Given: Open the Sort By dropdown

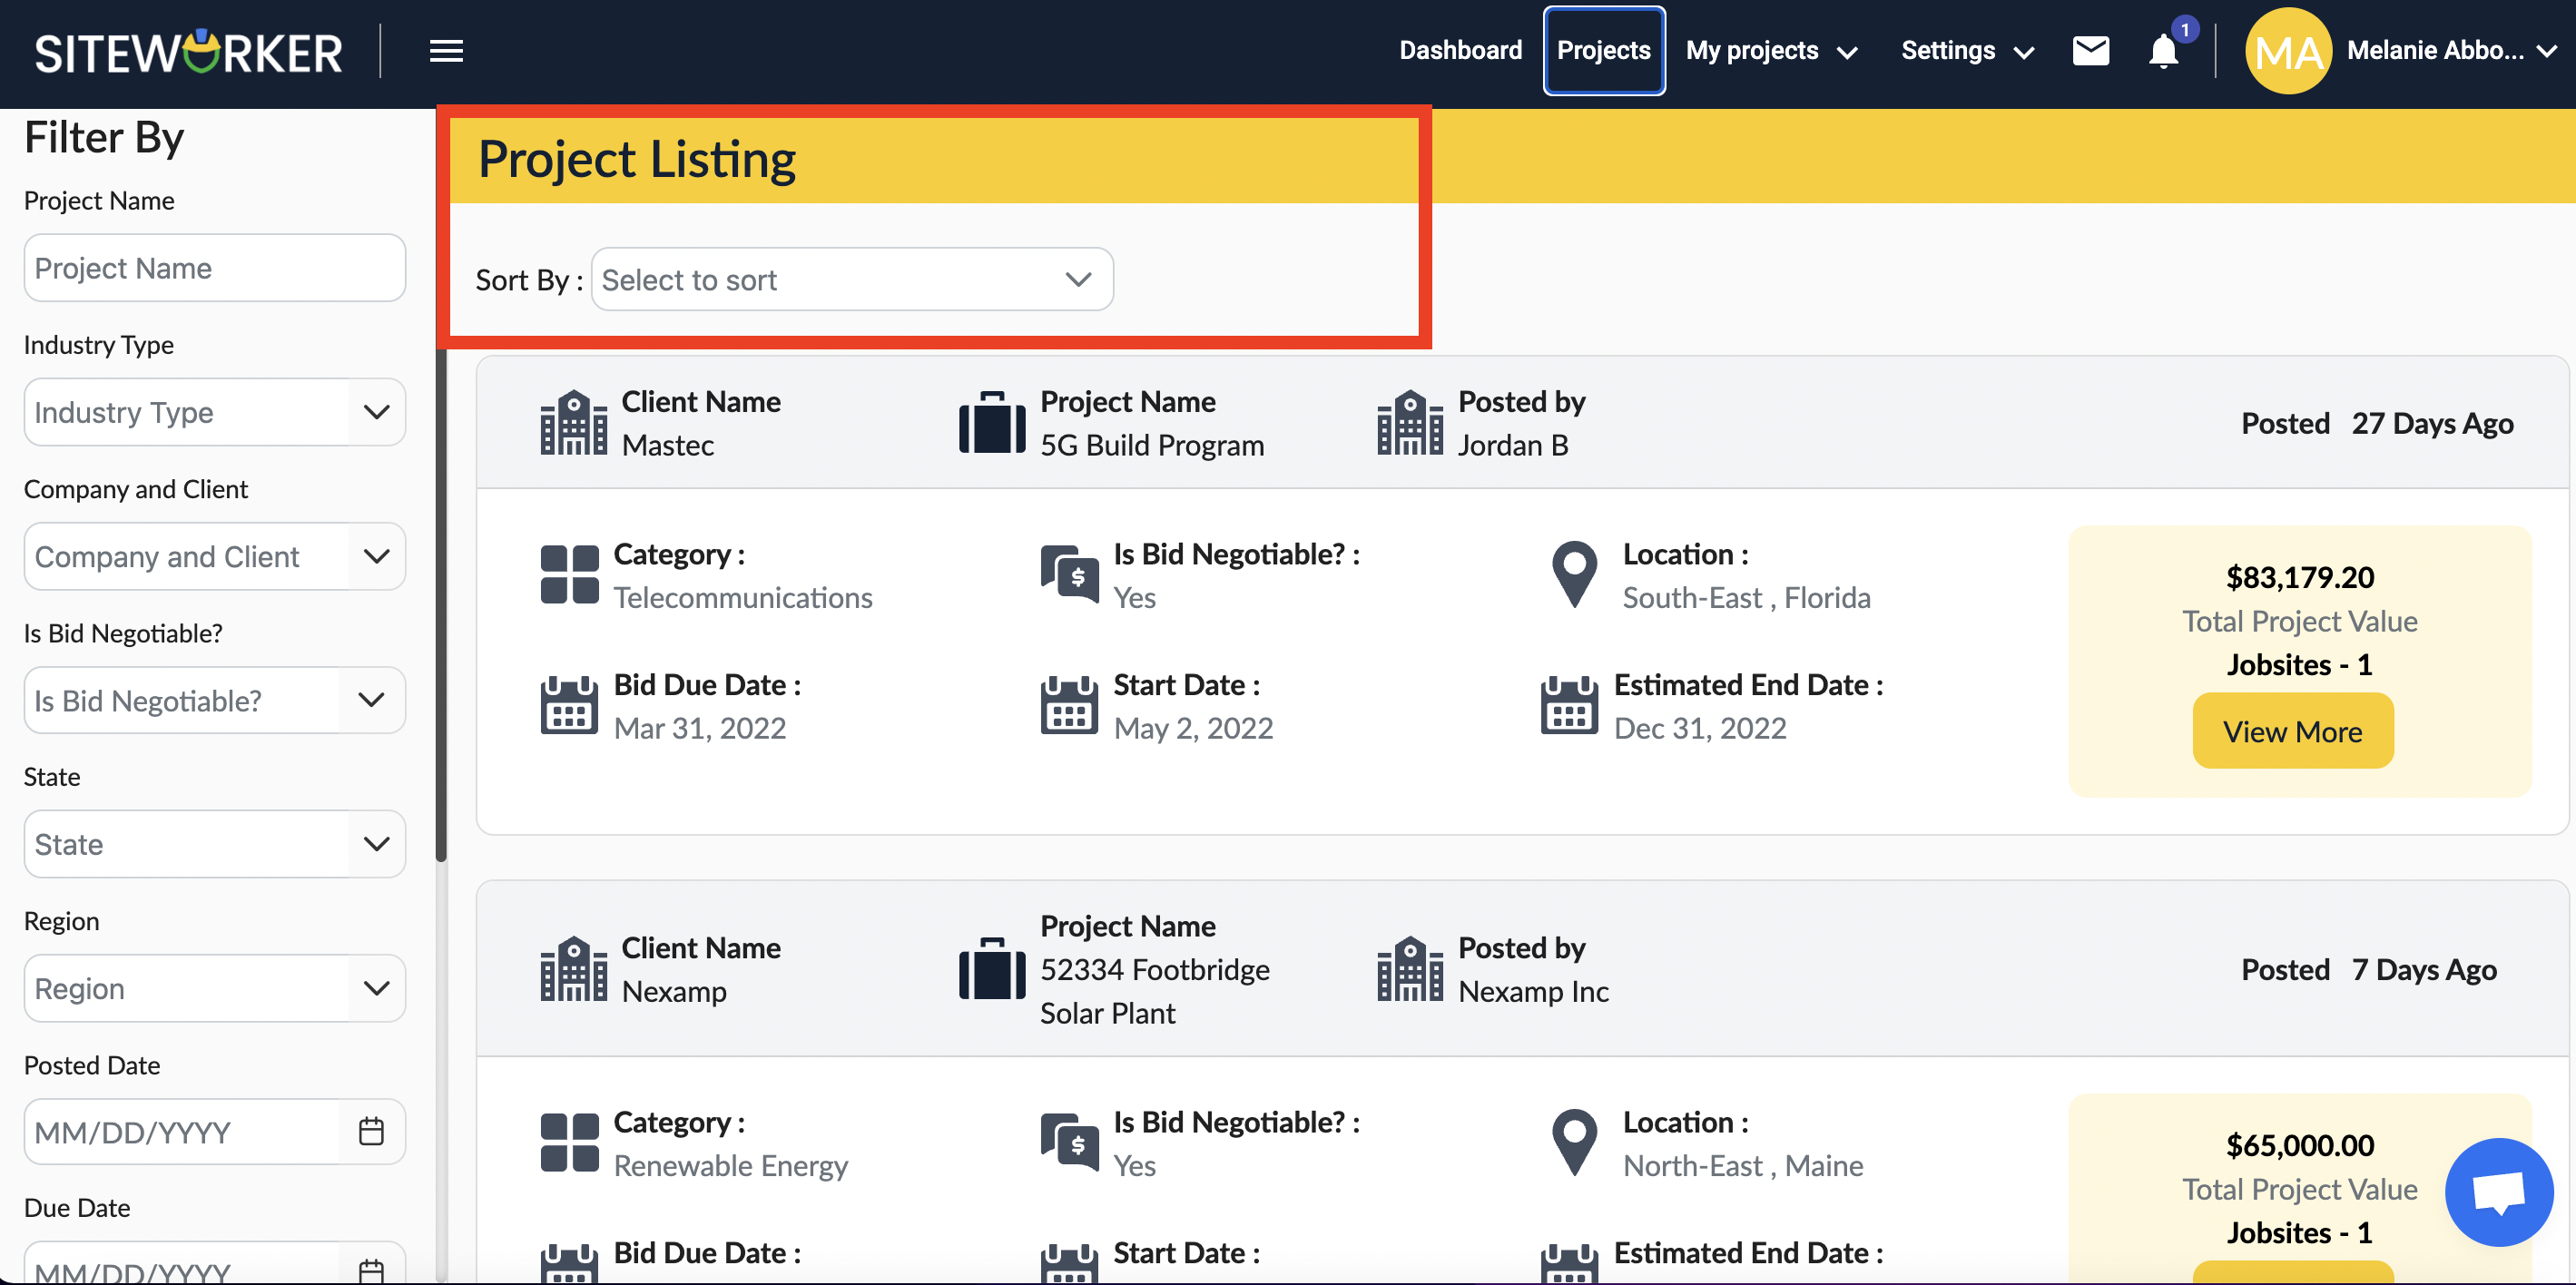Looking at the screenshot, I should tap(852, 279).
